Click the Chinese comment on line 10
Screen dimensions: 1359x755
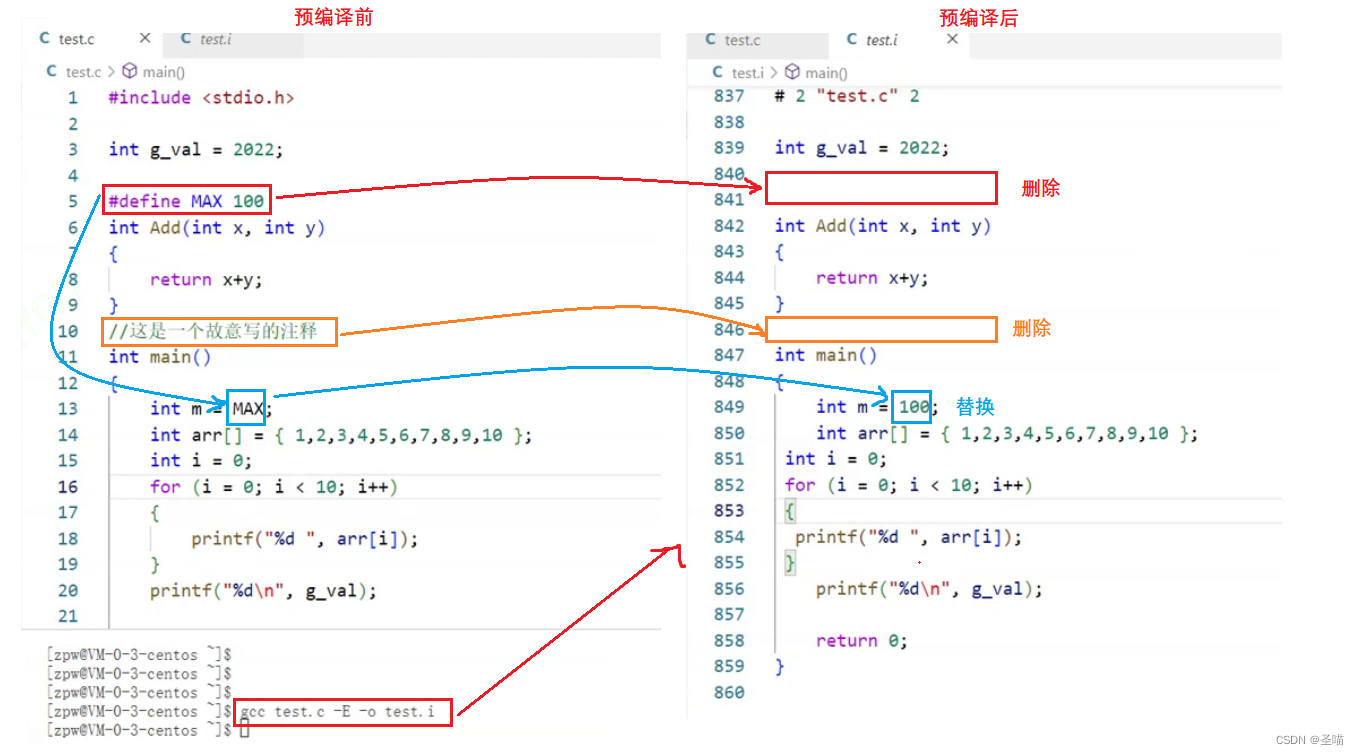coord(213,331)
